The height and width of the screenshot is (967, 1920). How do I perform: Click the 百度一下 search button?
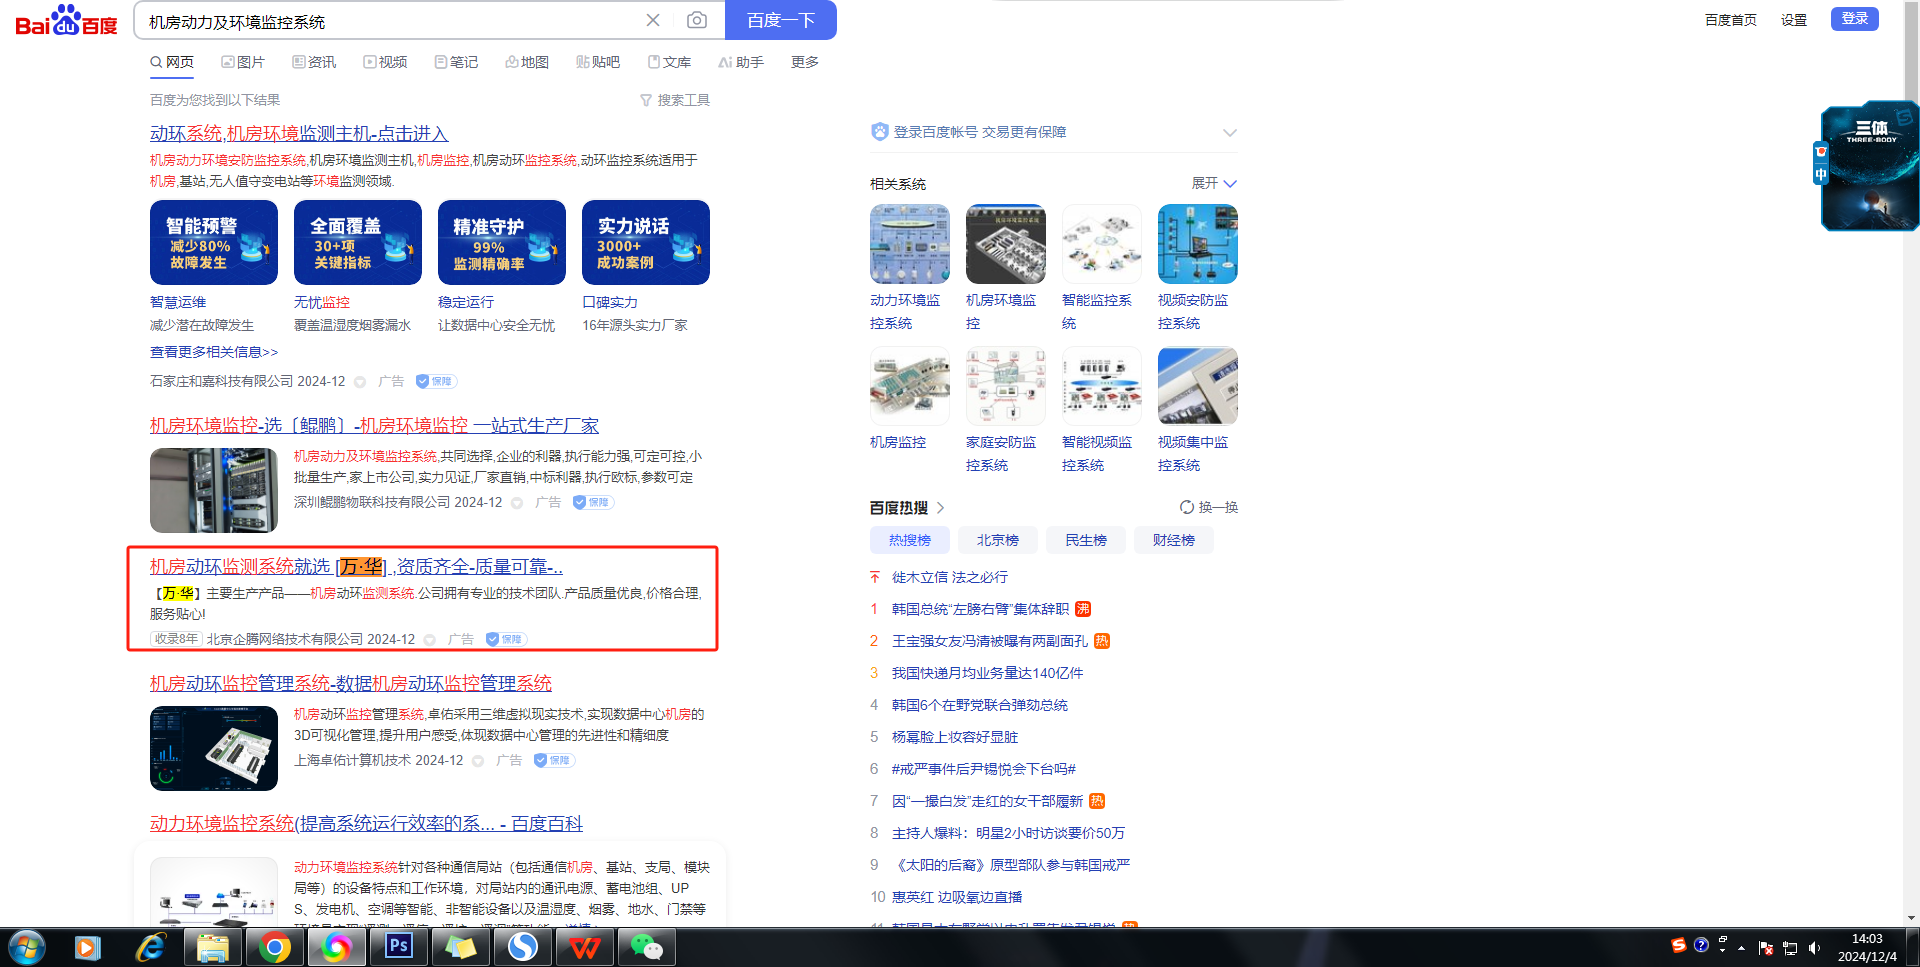click(781, 20)
